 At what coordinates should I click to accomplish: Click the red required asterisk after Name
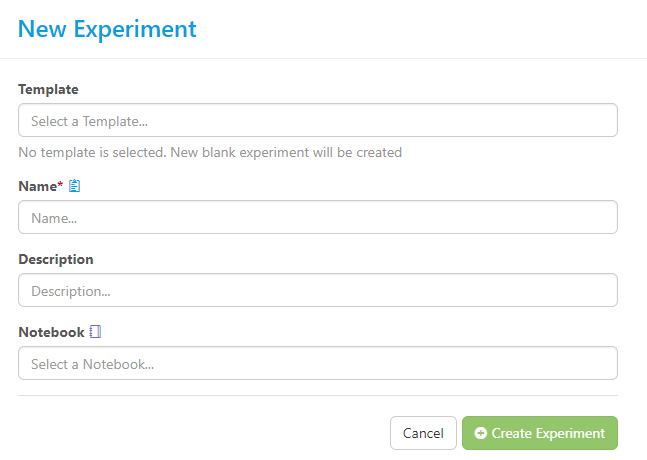pyautogui.click(x=62, y=185)
